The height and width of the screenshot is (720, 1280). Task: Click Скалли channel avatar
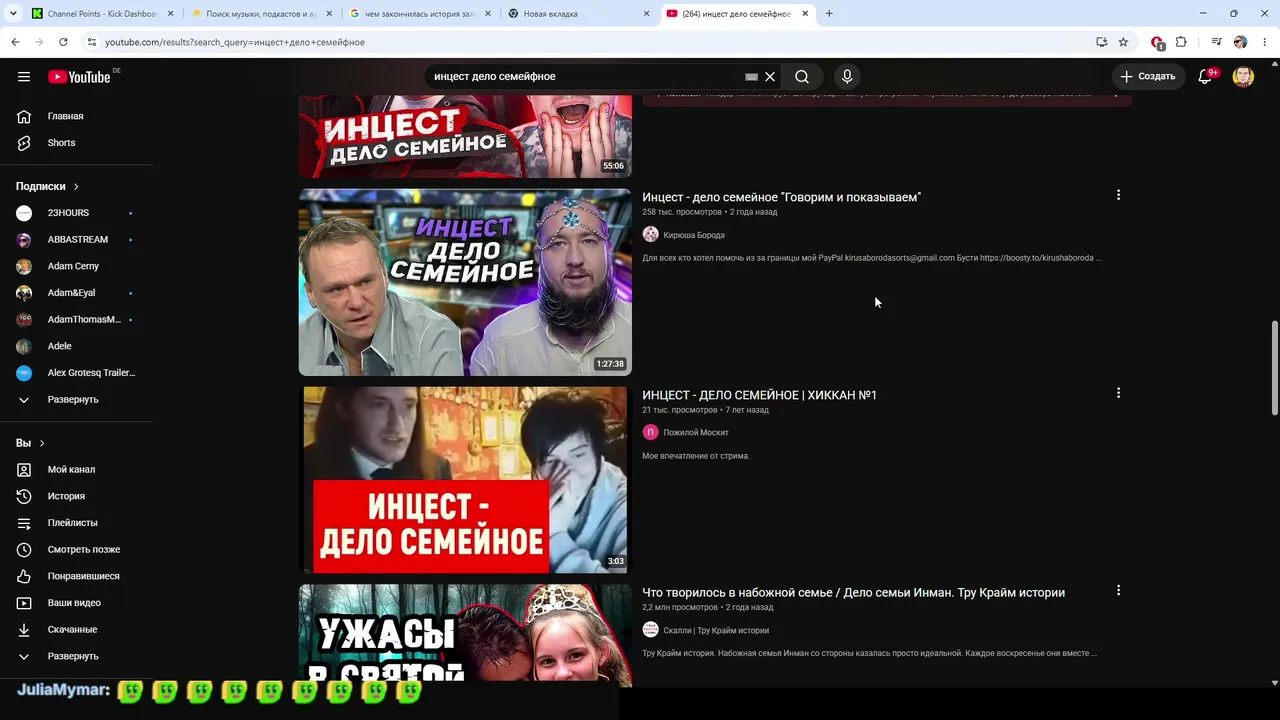tap(651, 630)
